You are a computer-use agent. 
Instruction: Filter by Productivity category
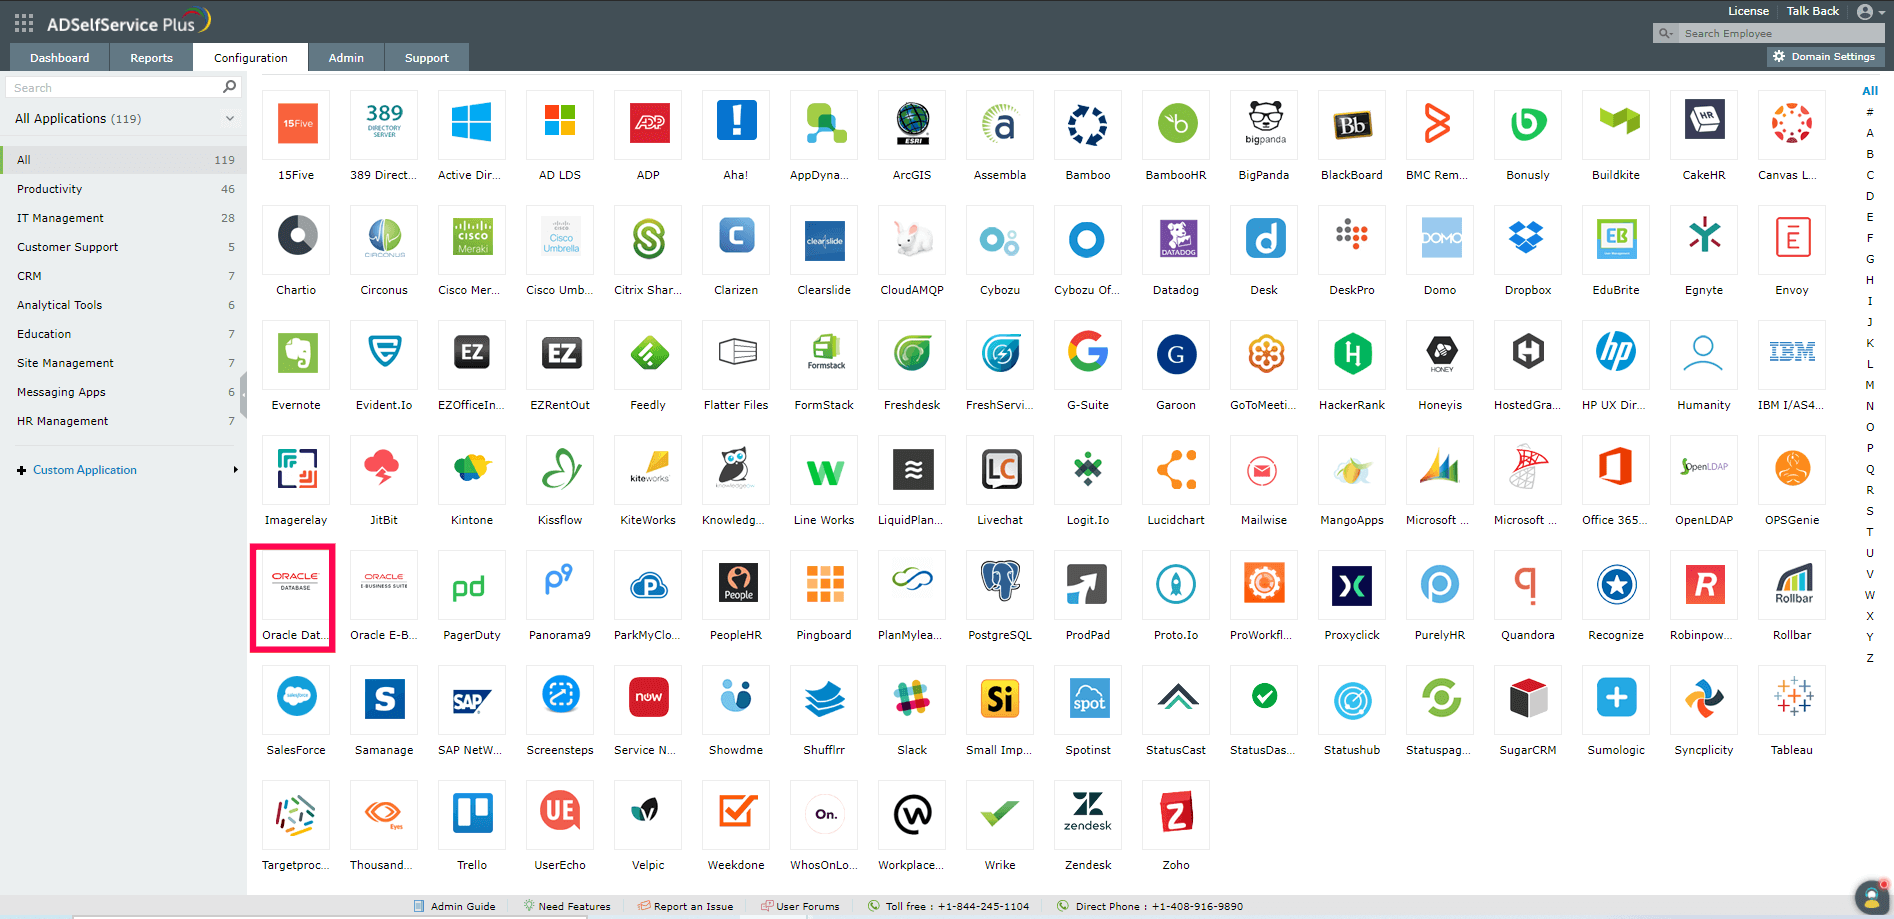[x=123, y=189]
